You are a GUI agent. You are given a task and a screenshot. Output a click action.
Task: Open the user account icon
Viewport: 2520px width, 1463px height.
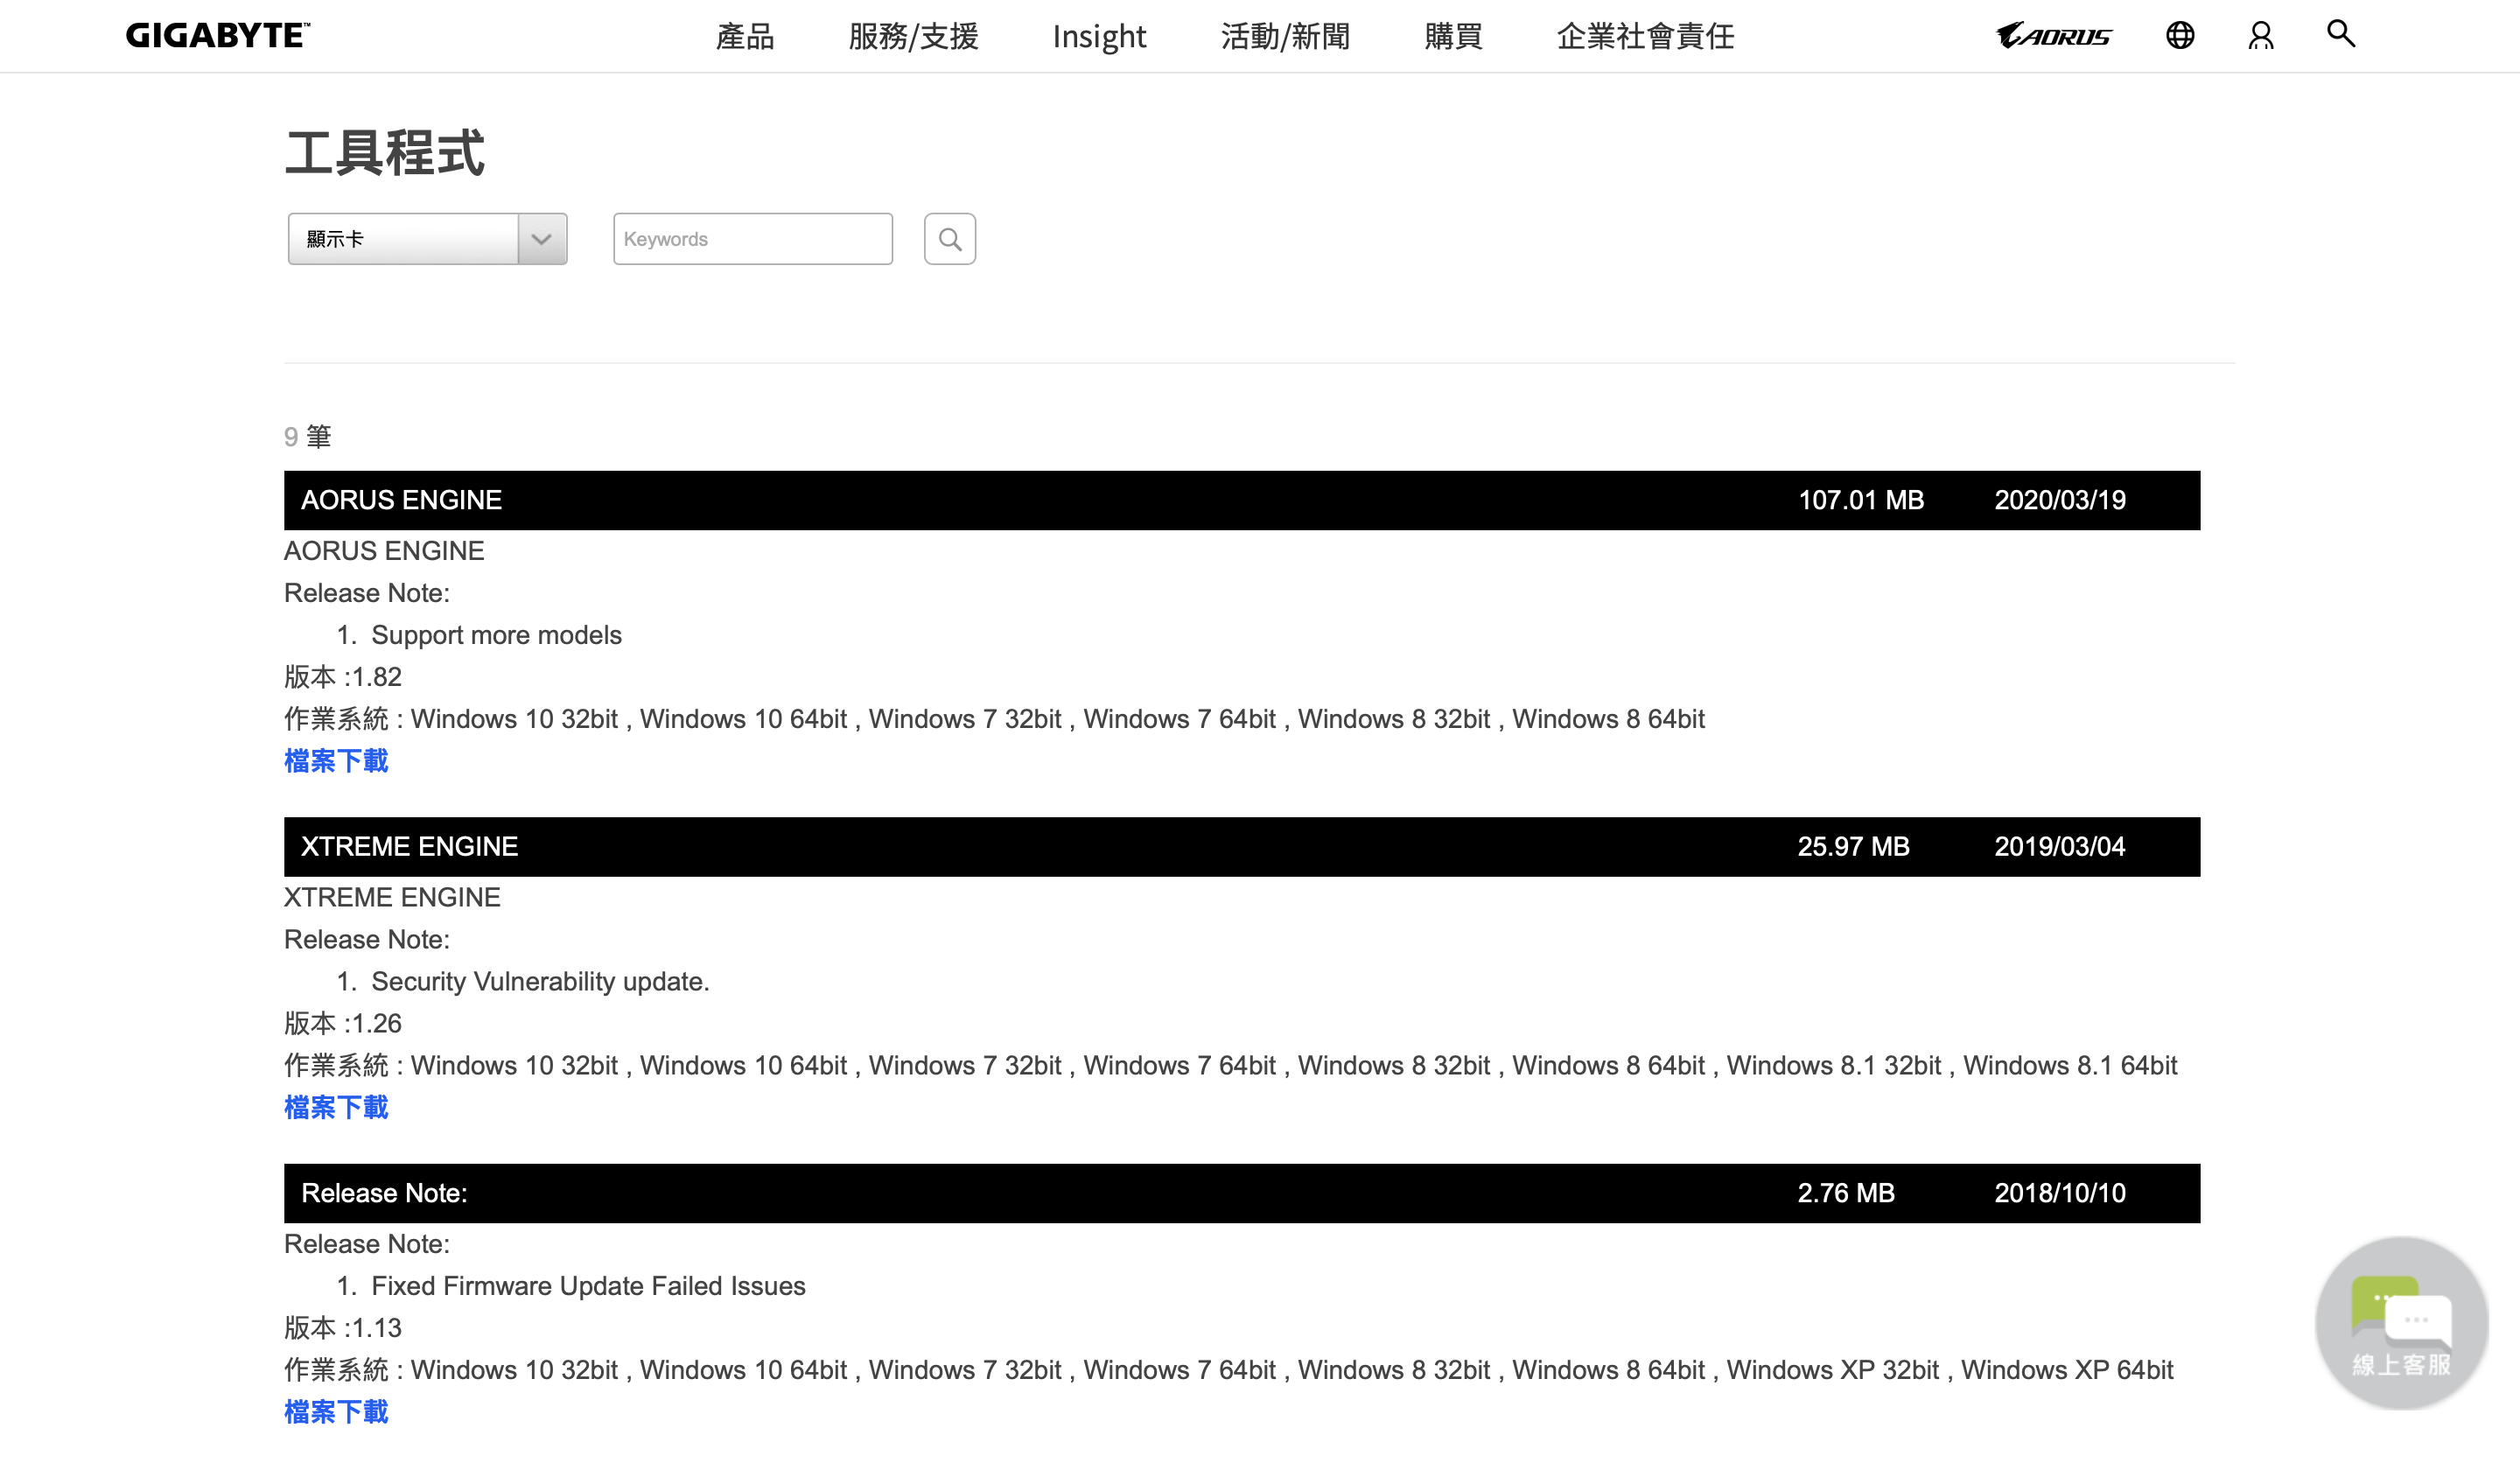tap(2261, 36)
